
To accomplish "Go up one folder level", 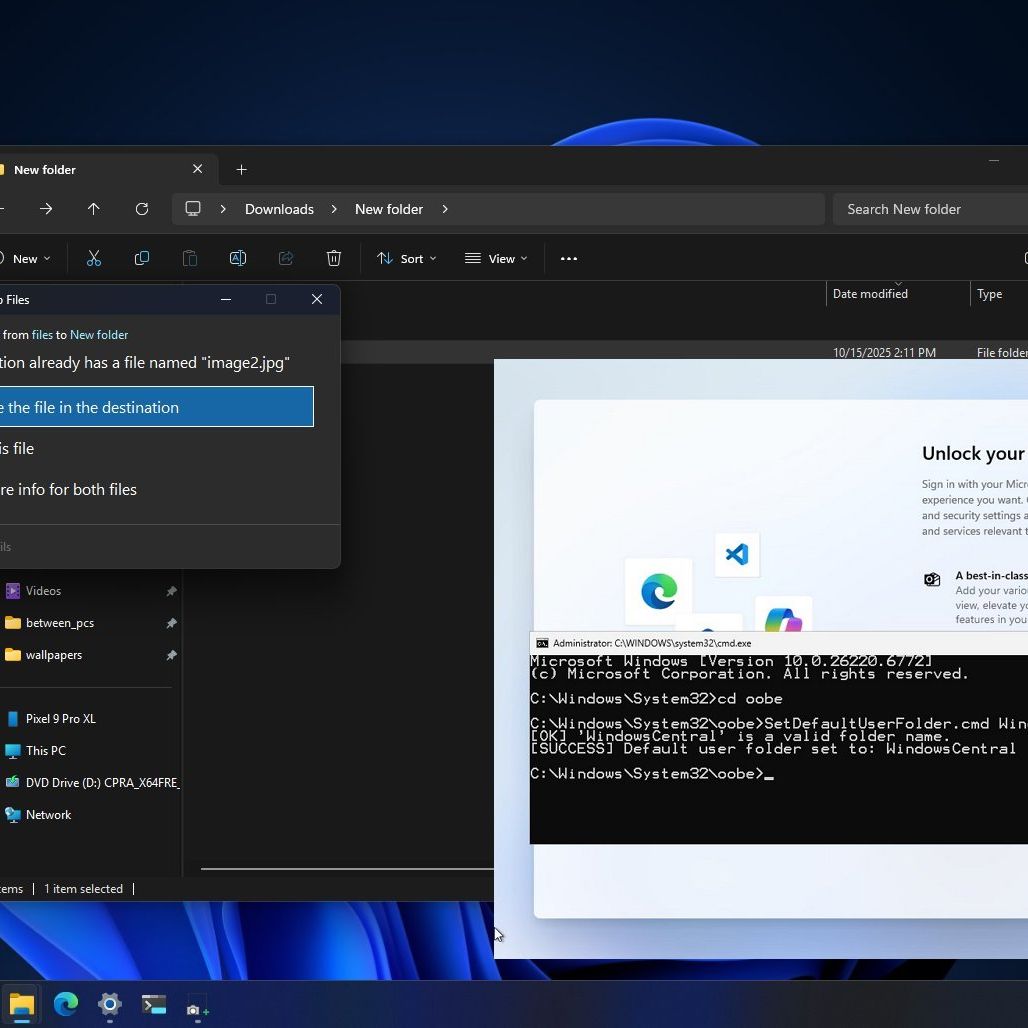I will click(94, 209).
